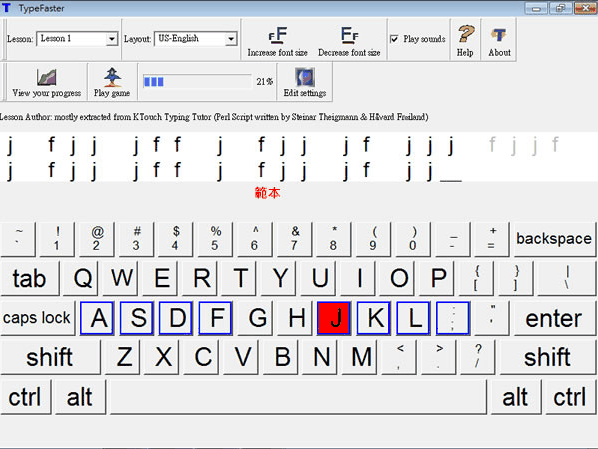Click the plus equals key
The height and width of the screenshot is (449, 598).
(x=492, y=239)
